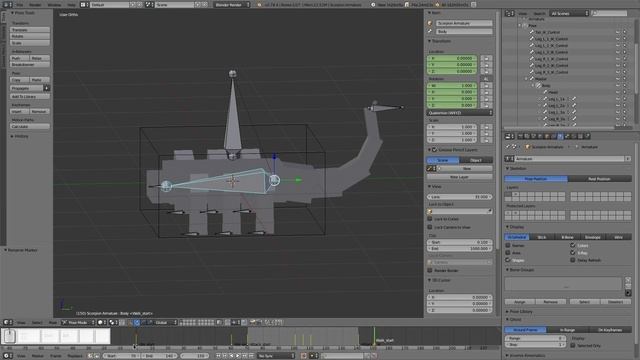The image size is (640, 360).
Task: Click the timeline editor type icon
Action: [x=7, y=356]
